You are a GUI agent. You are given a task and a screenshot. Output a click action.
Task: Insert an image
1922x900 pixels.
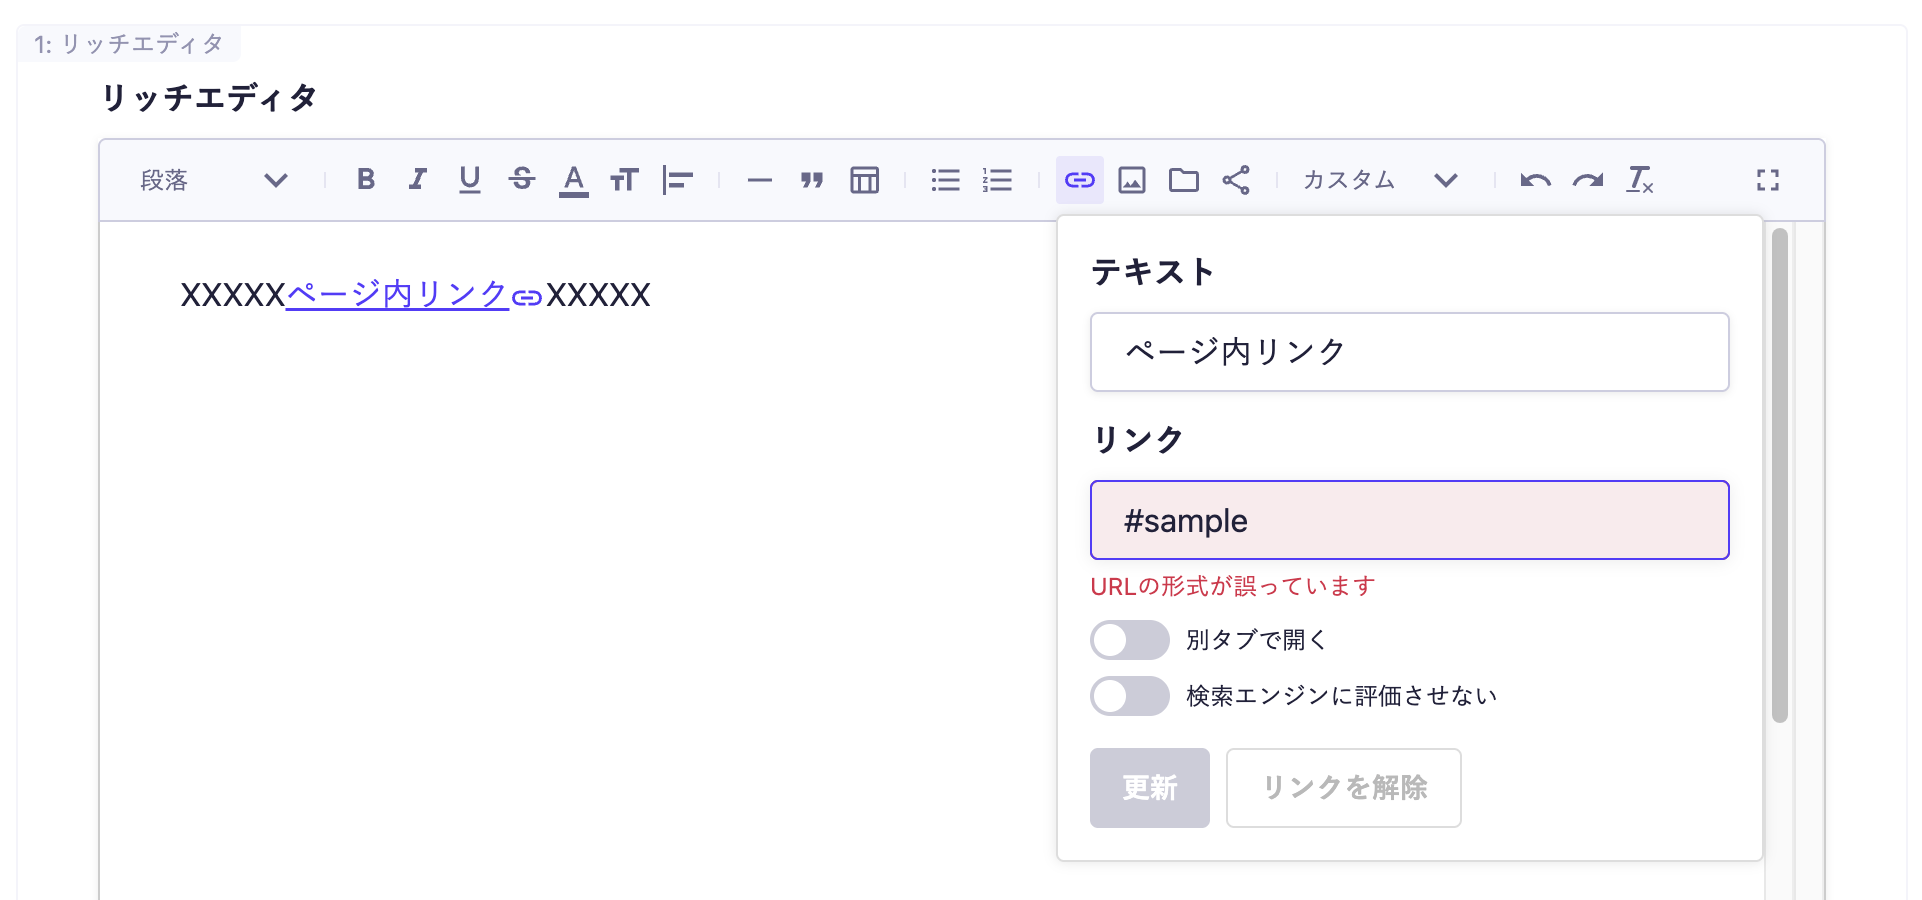pos(1131,180)
